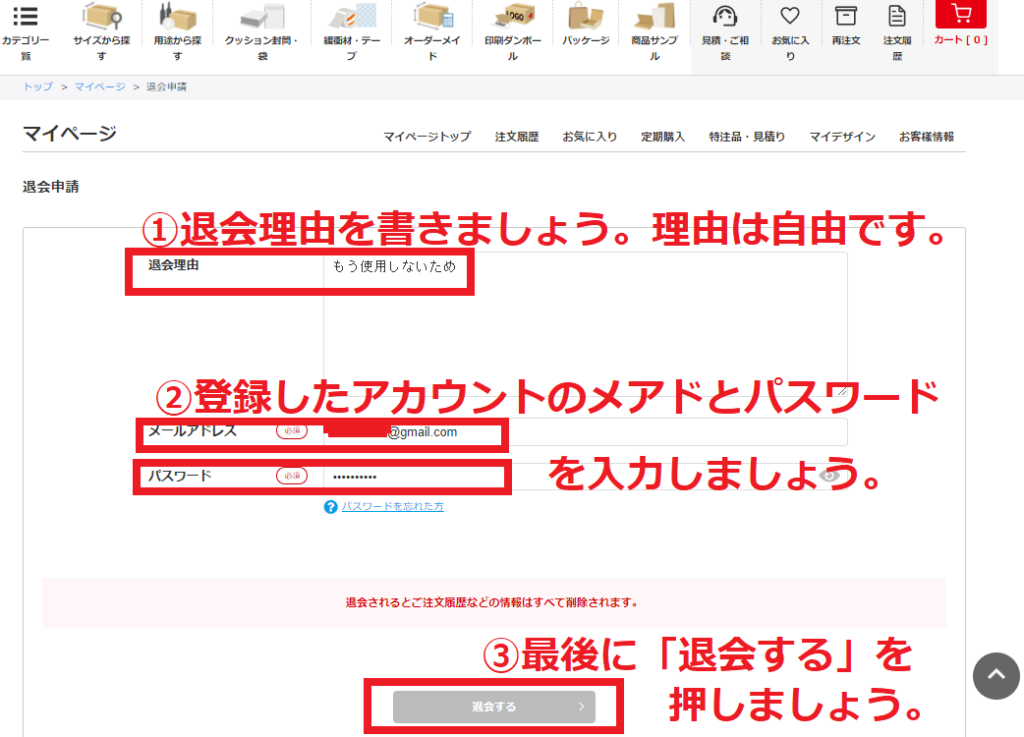Click the サイズから探す box icon
Viewport: 1024px width, 737px height.
102,17
